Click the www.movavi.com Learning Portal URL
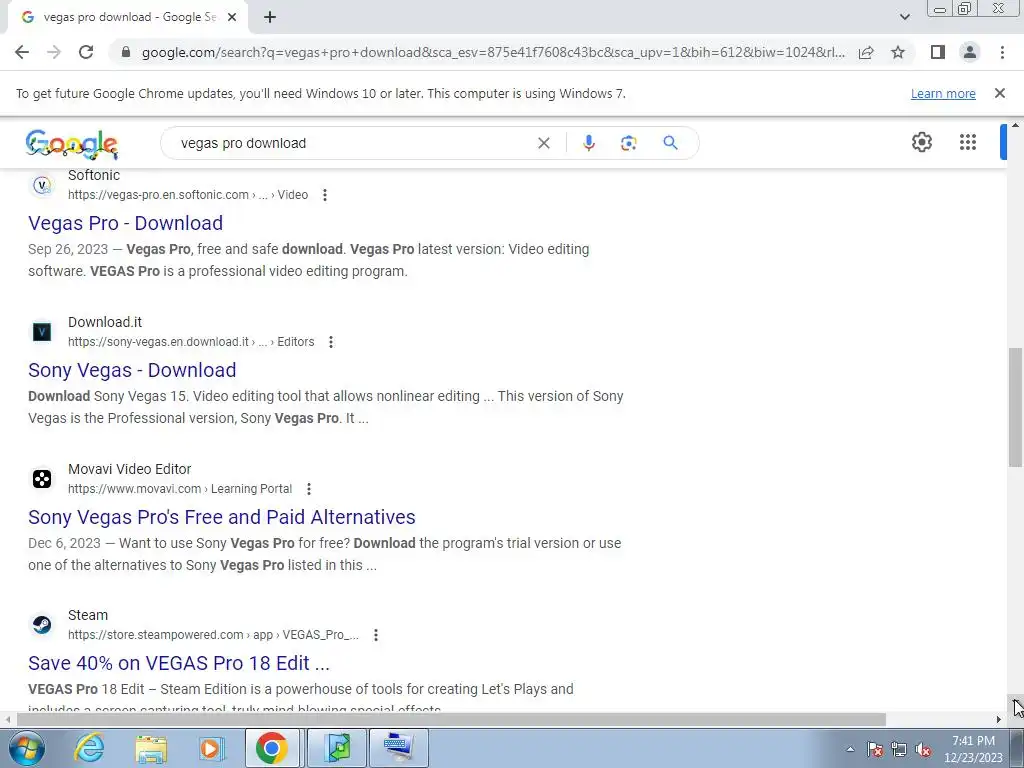Image resolution: width=1024 pixels, height=768 pixels. click(180, 488)
